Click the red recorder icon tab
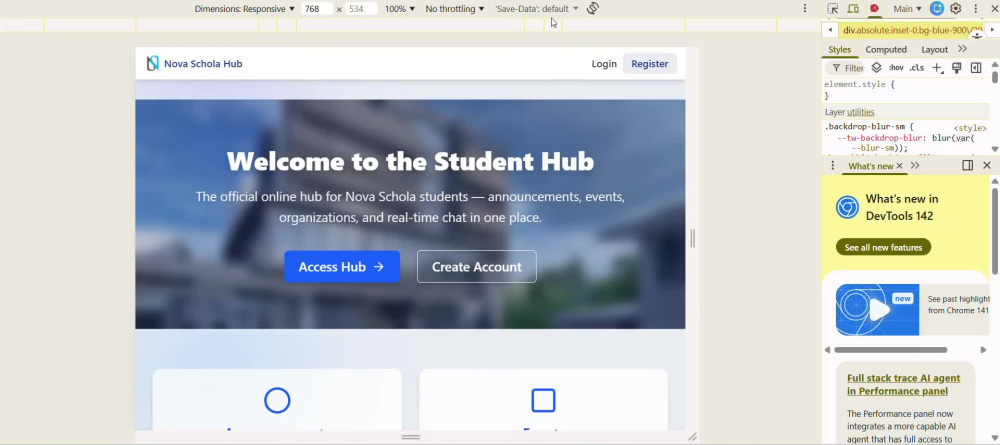 [x=874, y=9]
